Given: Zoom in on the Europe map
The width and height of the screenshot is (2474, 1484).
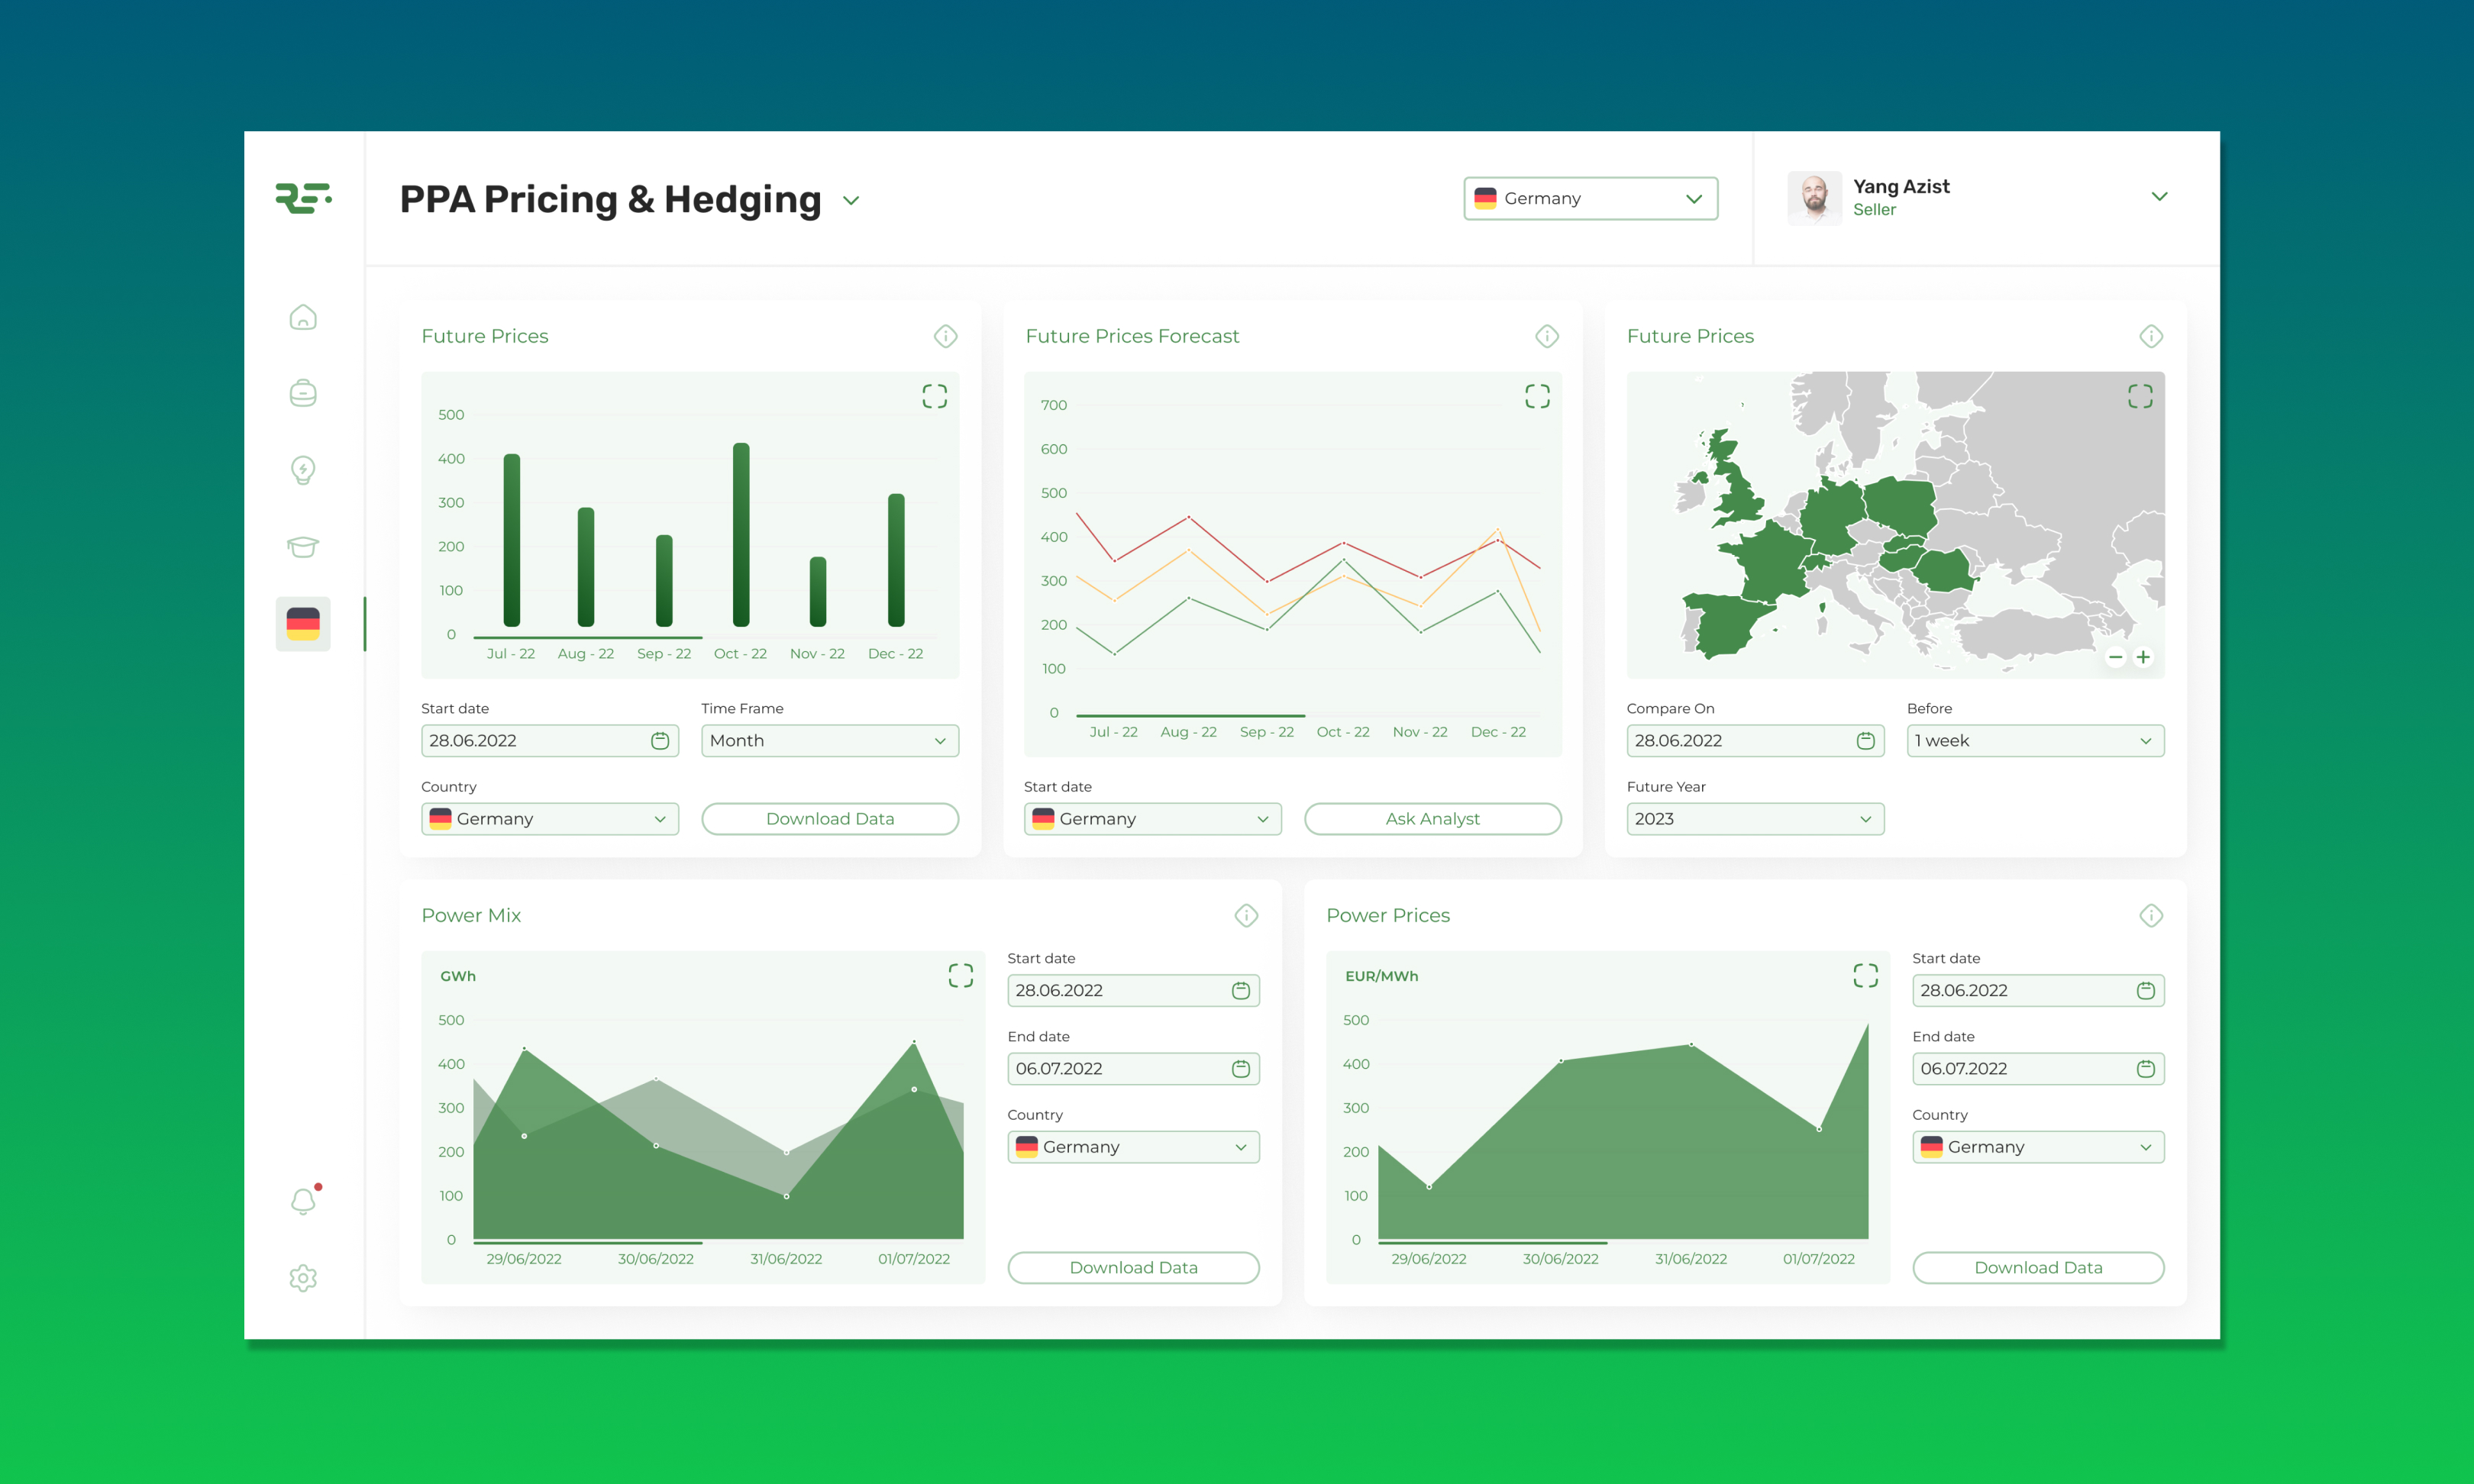Looking at the screenshot, I should pos(2143,657).
